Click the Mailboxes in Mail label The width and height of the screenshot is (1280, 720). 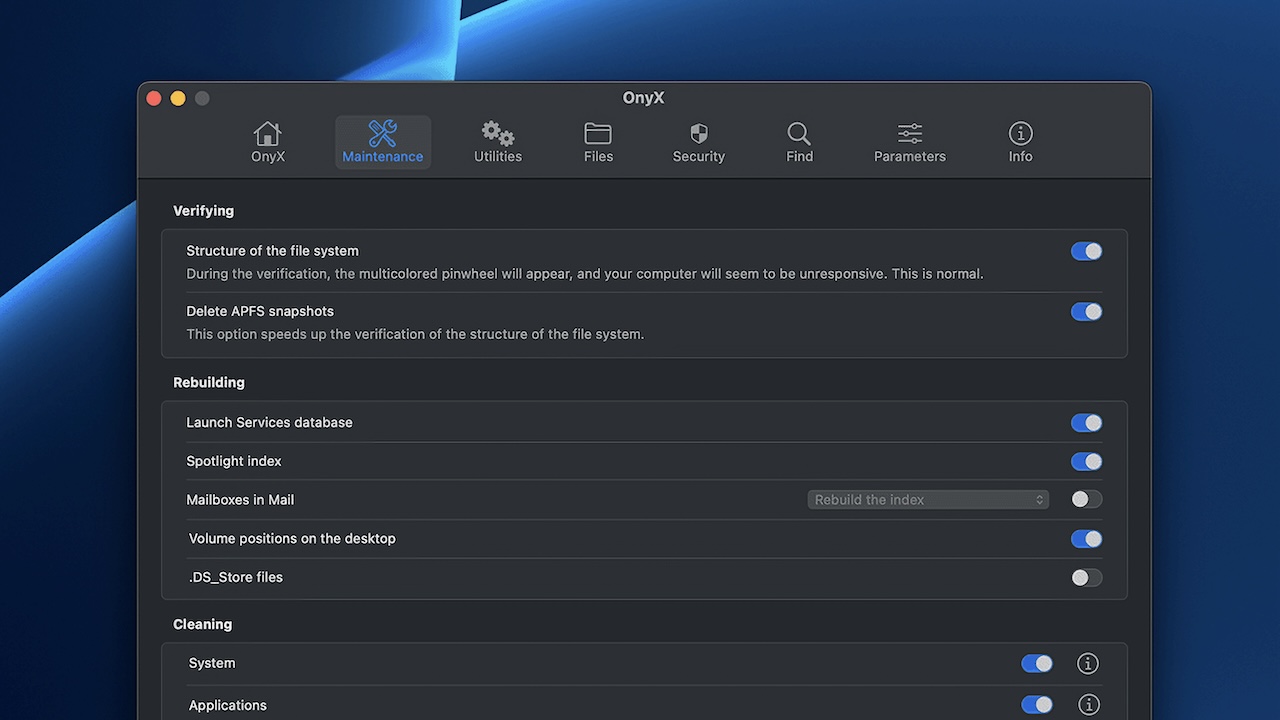[x=240, y=500]
